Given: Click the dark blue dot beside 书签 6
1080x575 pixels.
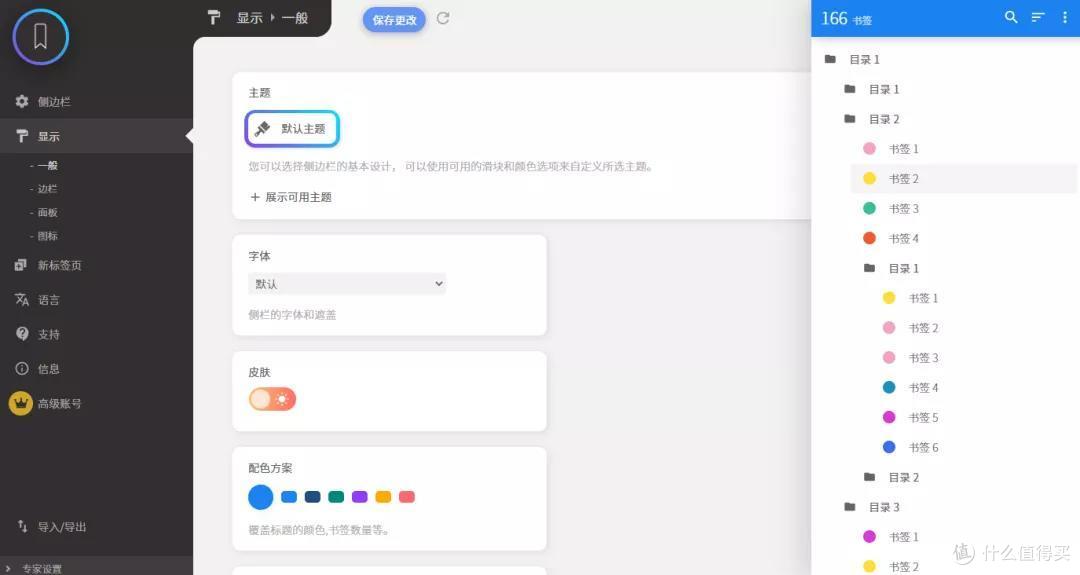Looking at the screenshot, I should click(889, 447).
